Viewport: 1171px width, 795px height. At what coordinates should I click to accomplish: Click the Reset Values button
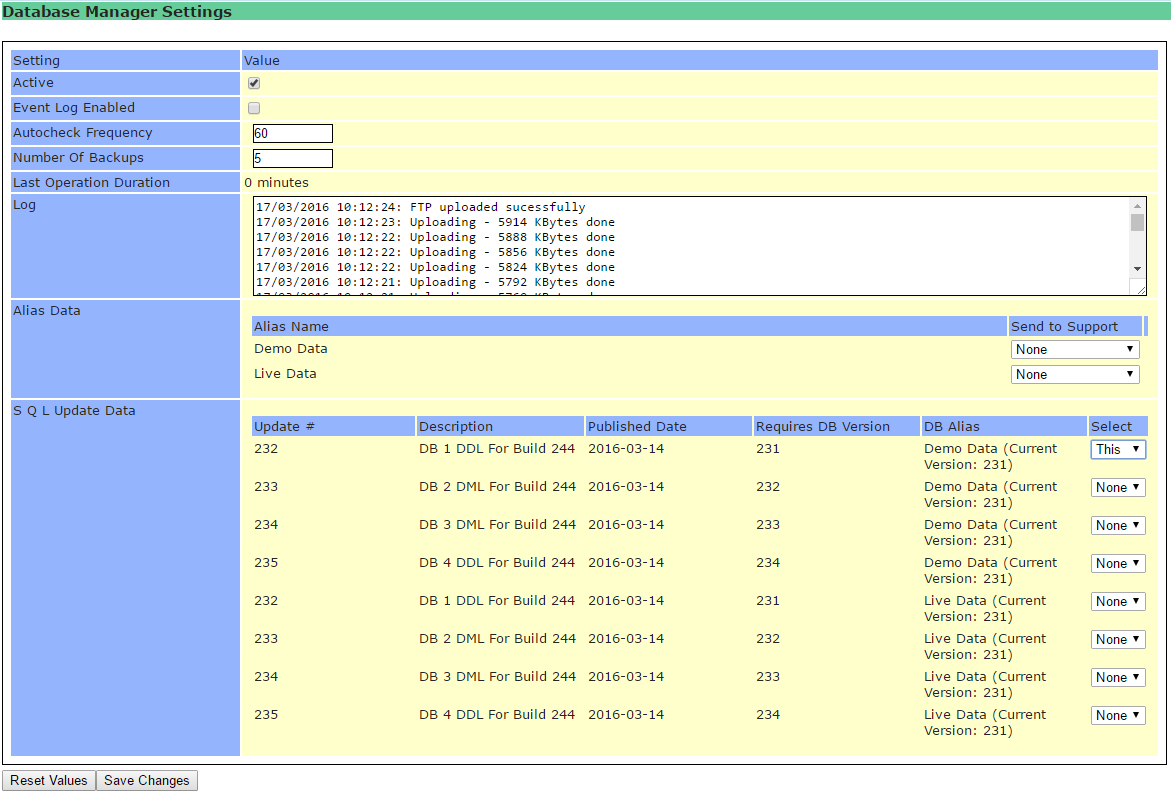click(x=49, y=781)
